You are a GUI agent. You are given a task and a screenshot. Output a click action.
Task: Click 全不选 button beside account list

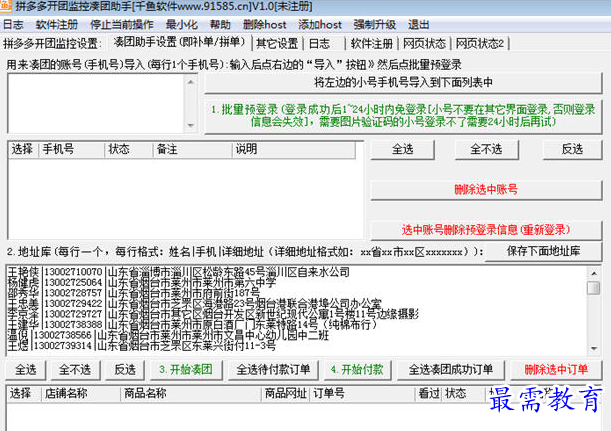tap(486, 149)
